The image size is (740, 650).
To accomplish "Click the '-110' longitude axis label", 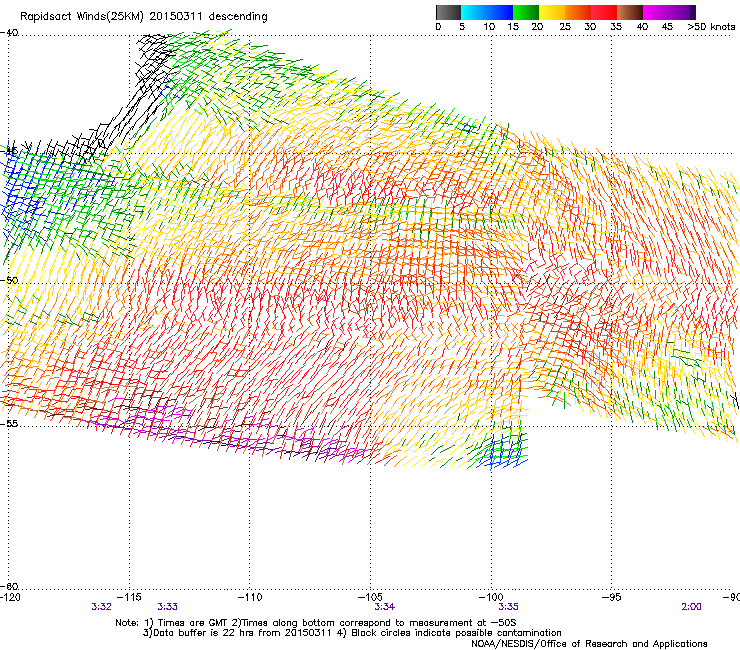I will point(249,598).
